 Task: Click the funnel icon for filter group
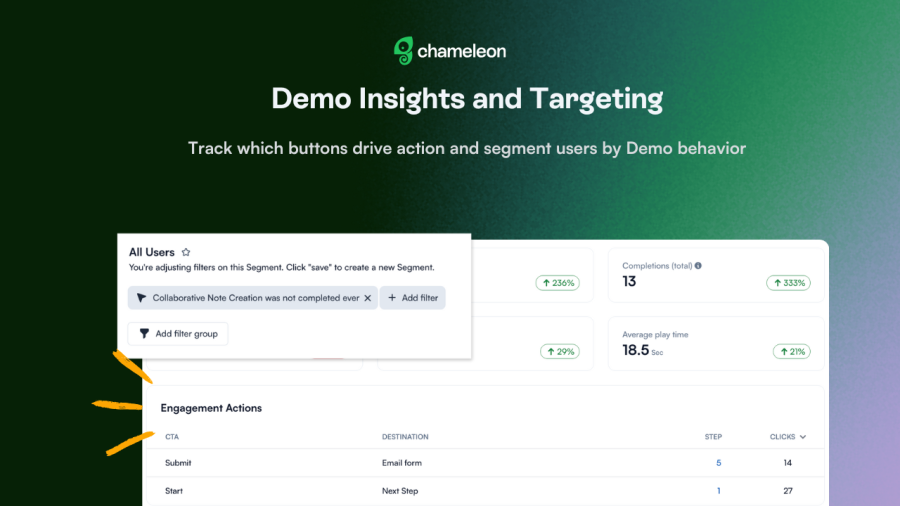pyautogui.click(x=144, y=334)
